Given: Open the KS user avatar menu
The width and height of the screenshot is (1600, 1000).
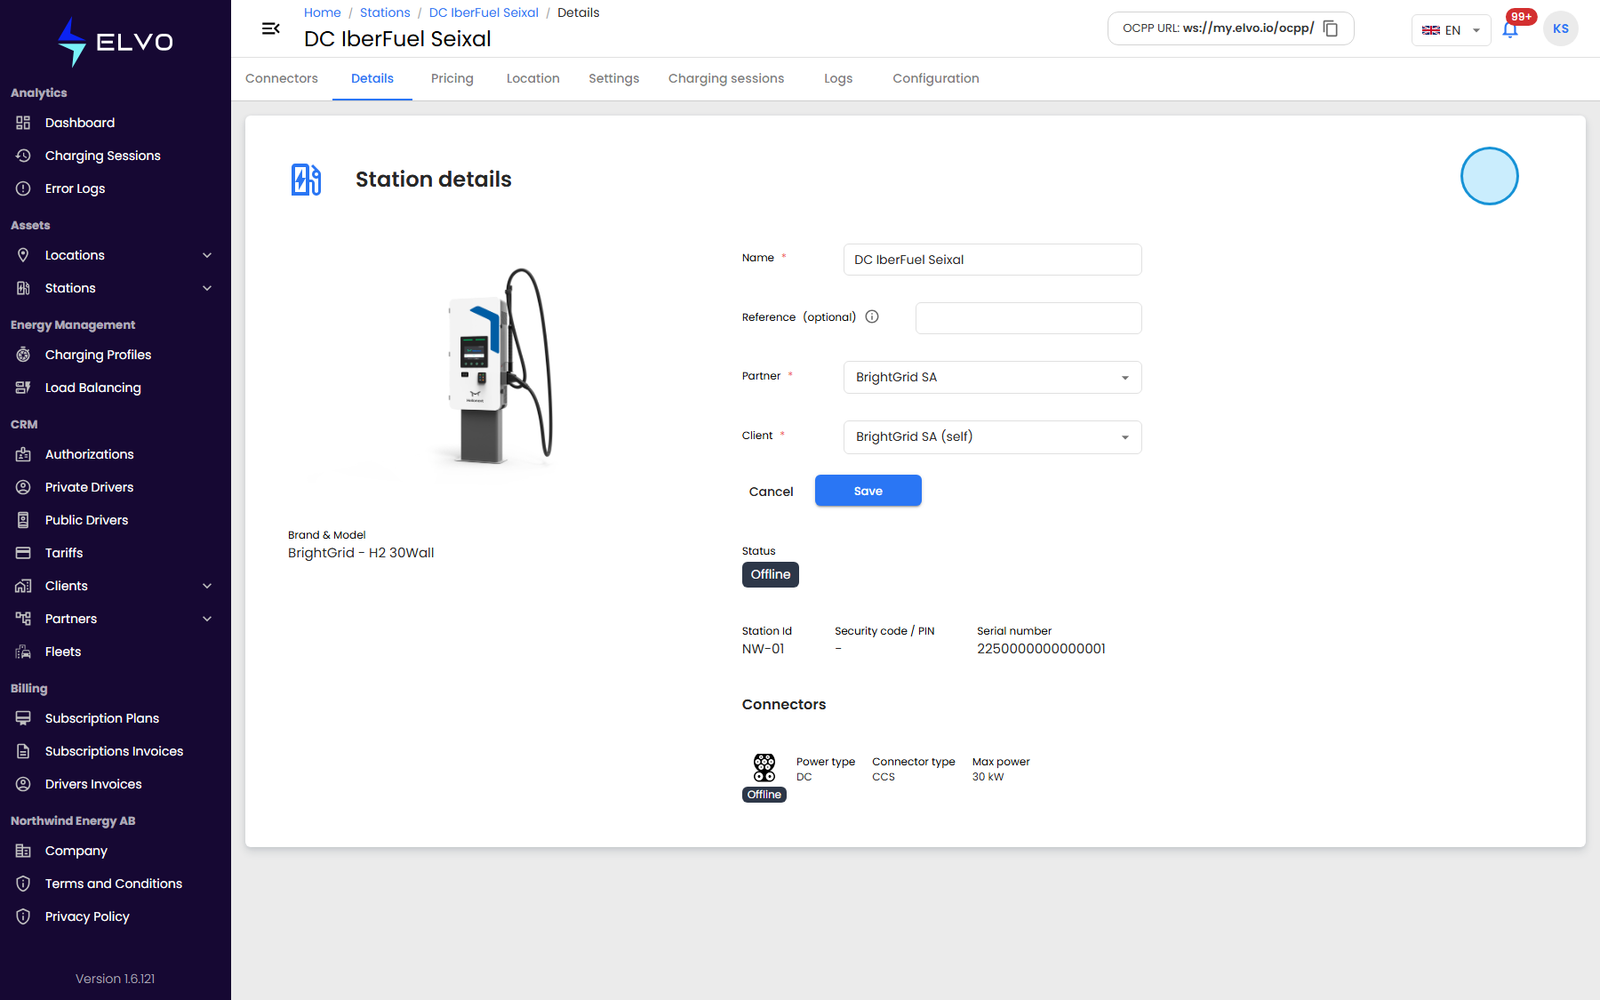Looking at the screenshot, I should [1560, 29].
